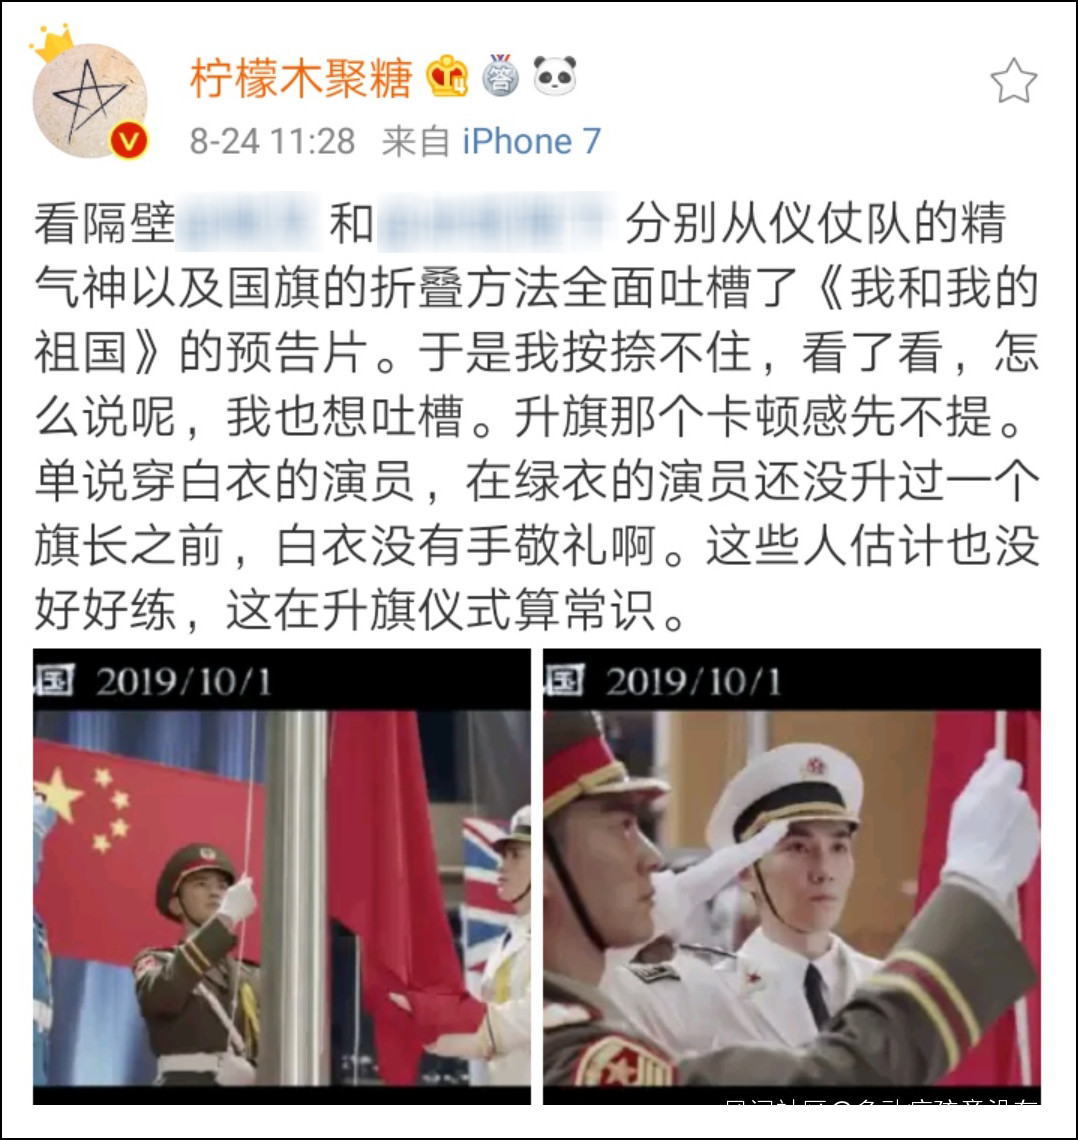
Task: Open the left flag-raising image
Action: coord(282,877)
